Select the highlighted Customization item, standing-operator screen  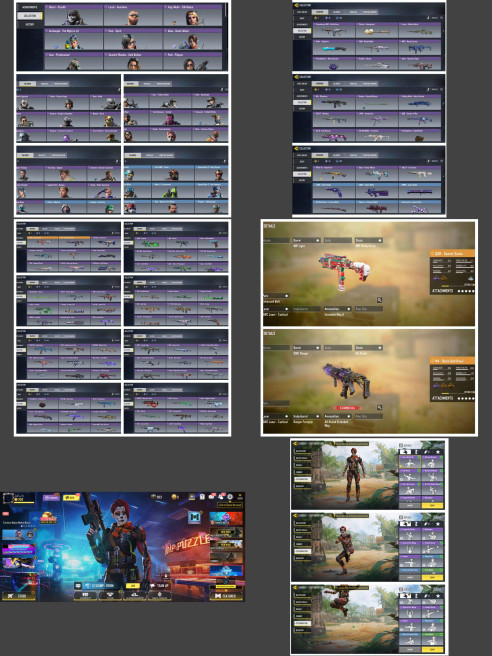[x=301, y=479]
